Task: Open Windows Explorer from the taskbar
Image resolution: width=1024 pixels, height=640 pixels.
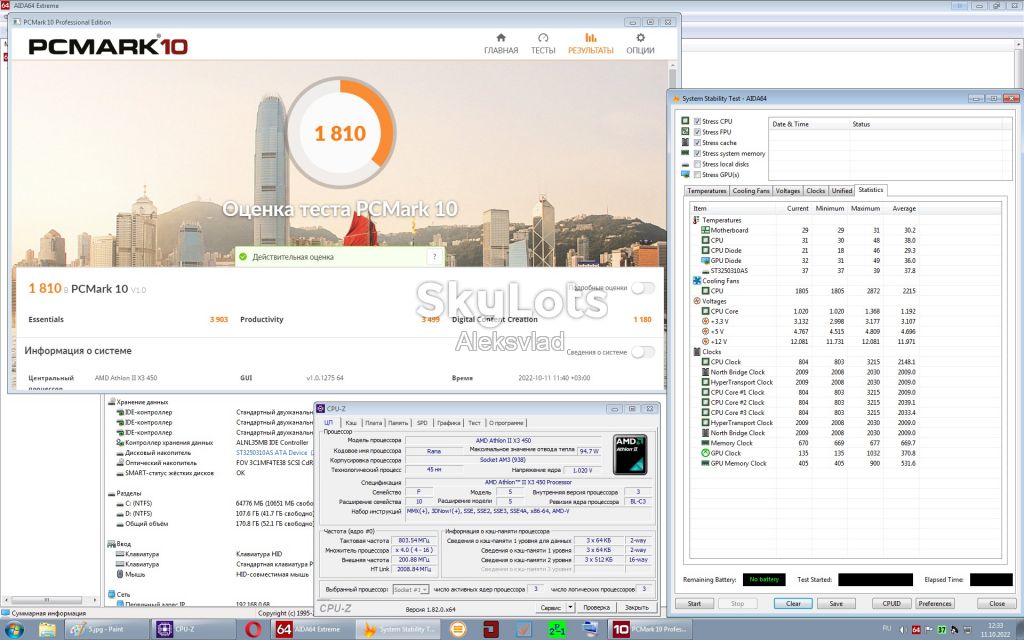Action: click(47, 630)
